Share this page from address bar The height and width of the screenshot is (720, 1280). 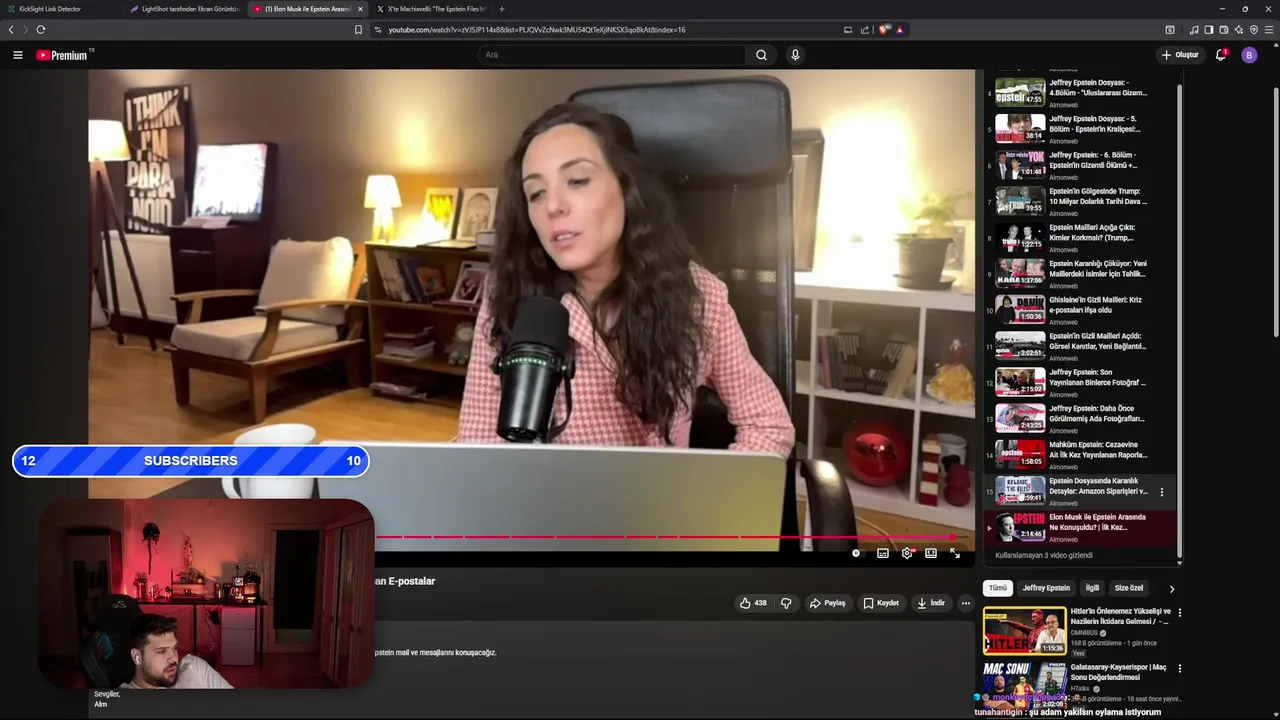pos(865,30)
